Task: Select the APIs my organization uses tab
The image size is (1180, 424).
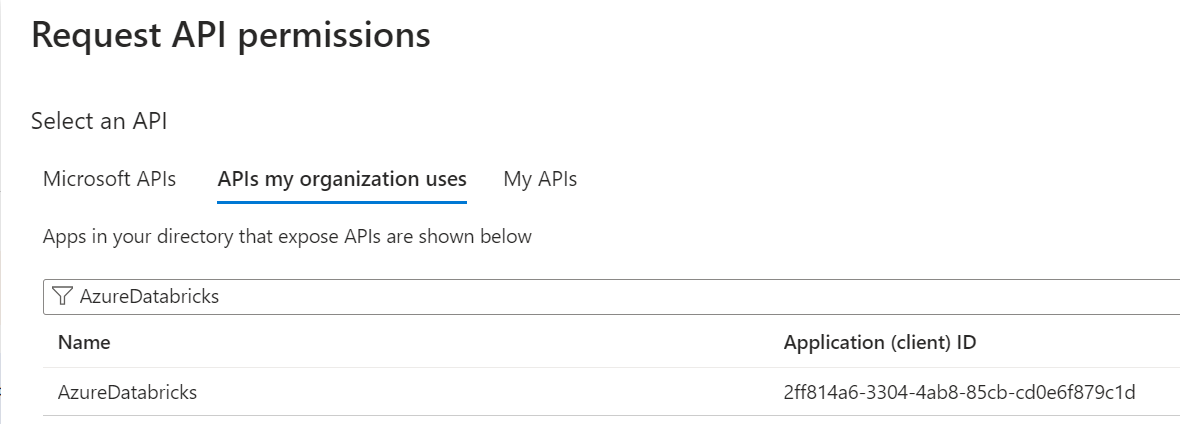Action: pyautogui.click(x=342, y=179)
